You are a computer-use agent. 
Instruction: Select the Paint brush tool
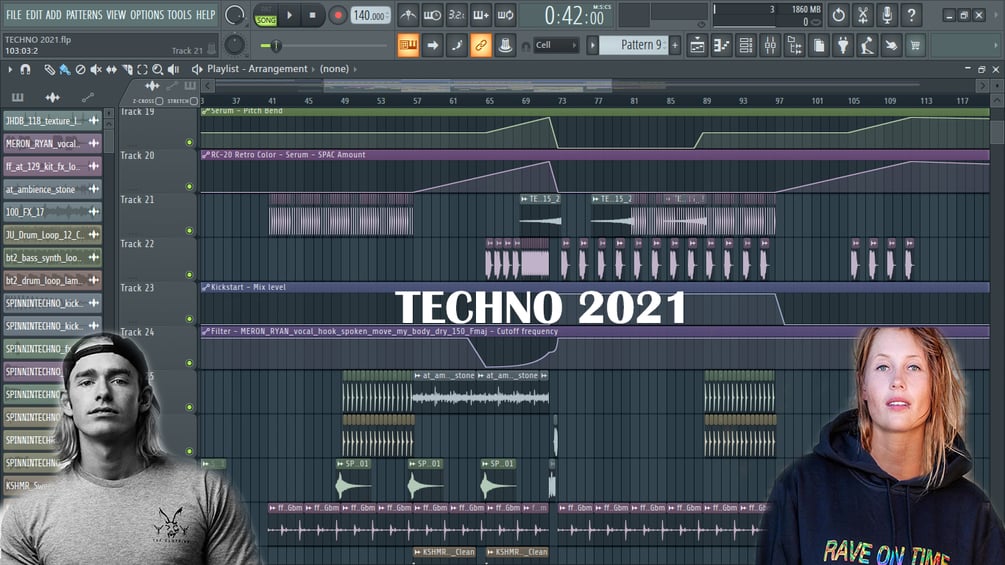[65, 69]
